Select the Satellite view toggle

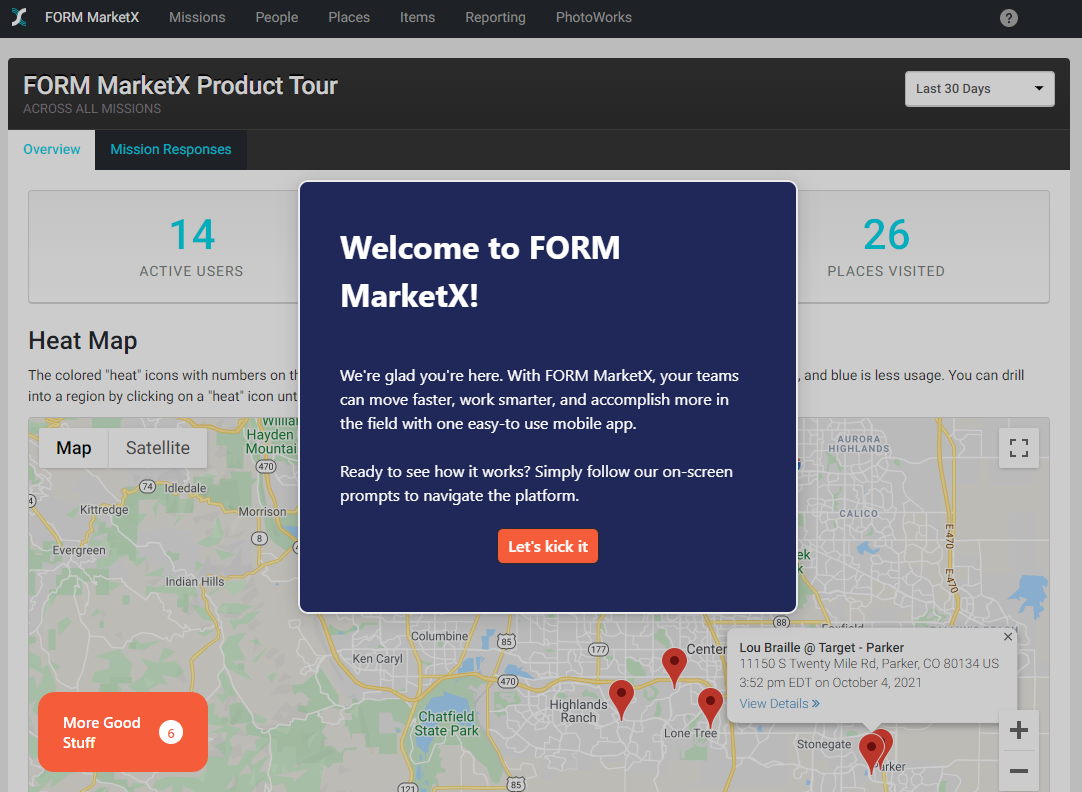coord(158,448)
